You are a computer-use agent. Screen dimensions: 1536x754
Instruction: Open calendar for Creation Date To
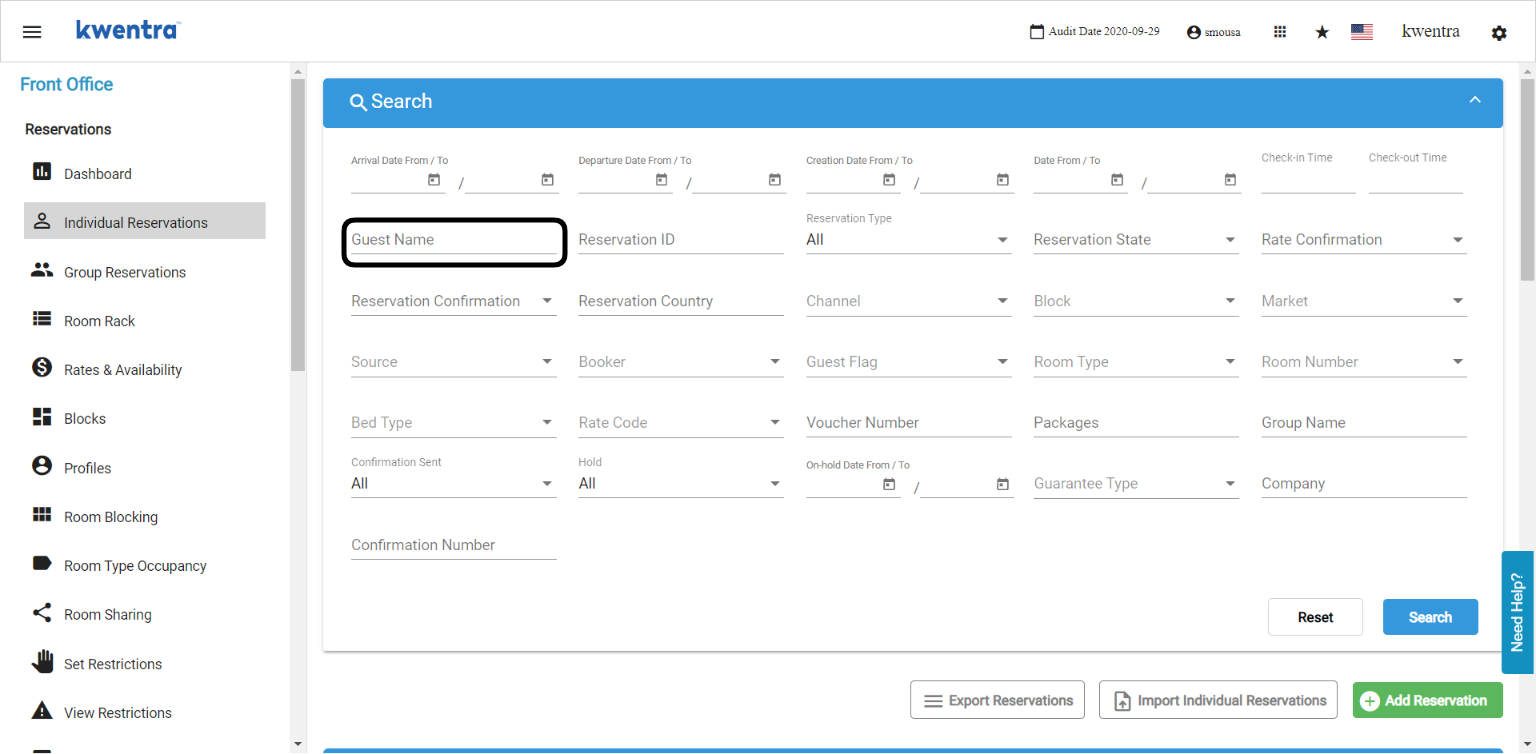click(1003, 180)
